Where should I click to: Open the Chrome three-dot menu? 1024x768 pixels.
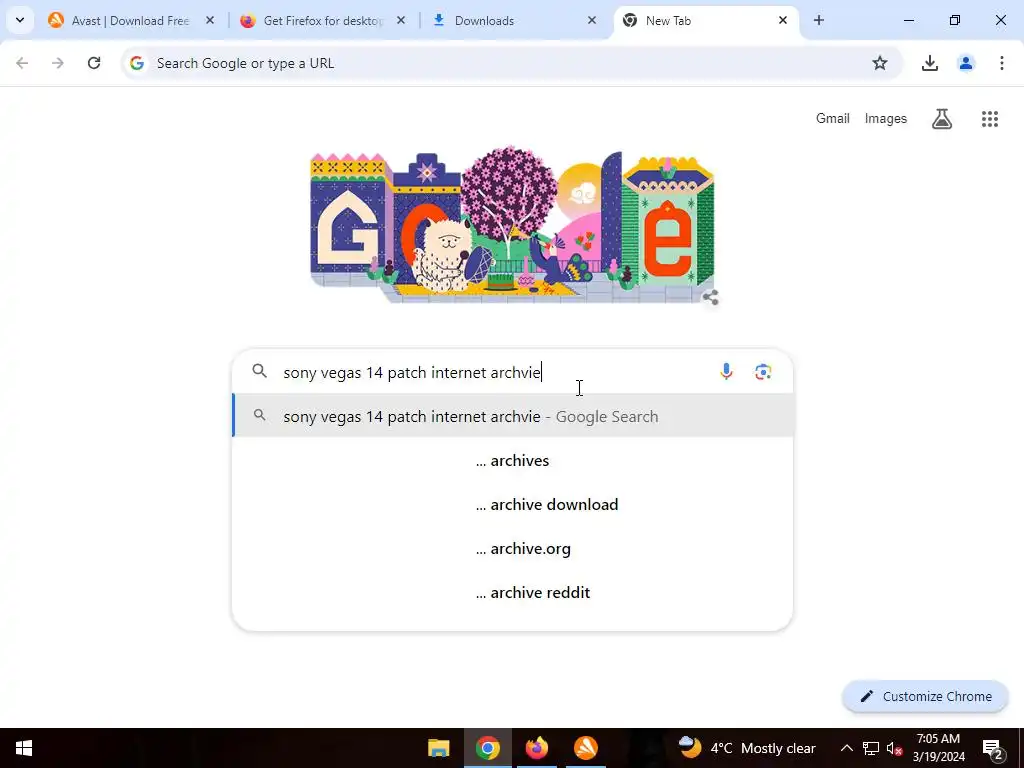[x=1002, y=63]
